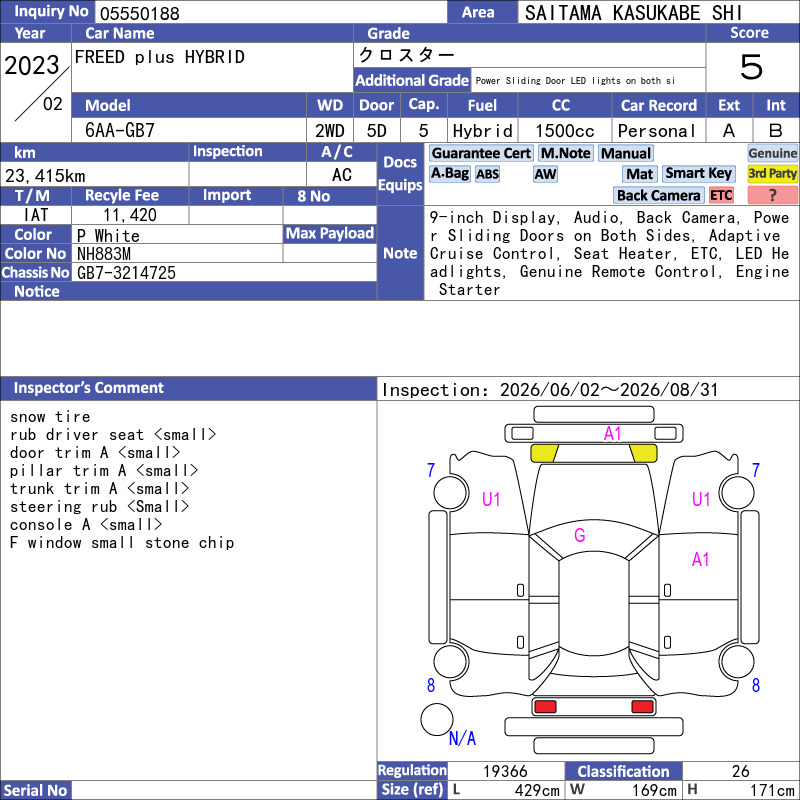
Task: Click the regulation number 19366
Action: pyautogui.click(x=505, y=771)
